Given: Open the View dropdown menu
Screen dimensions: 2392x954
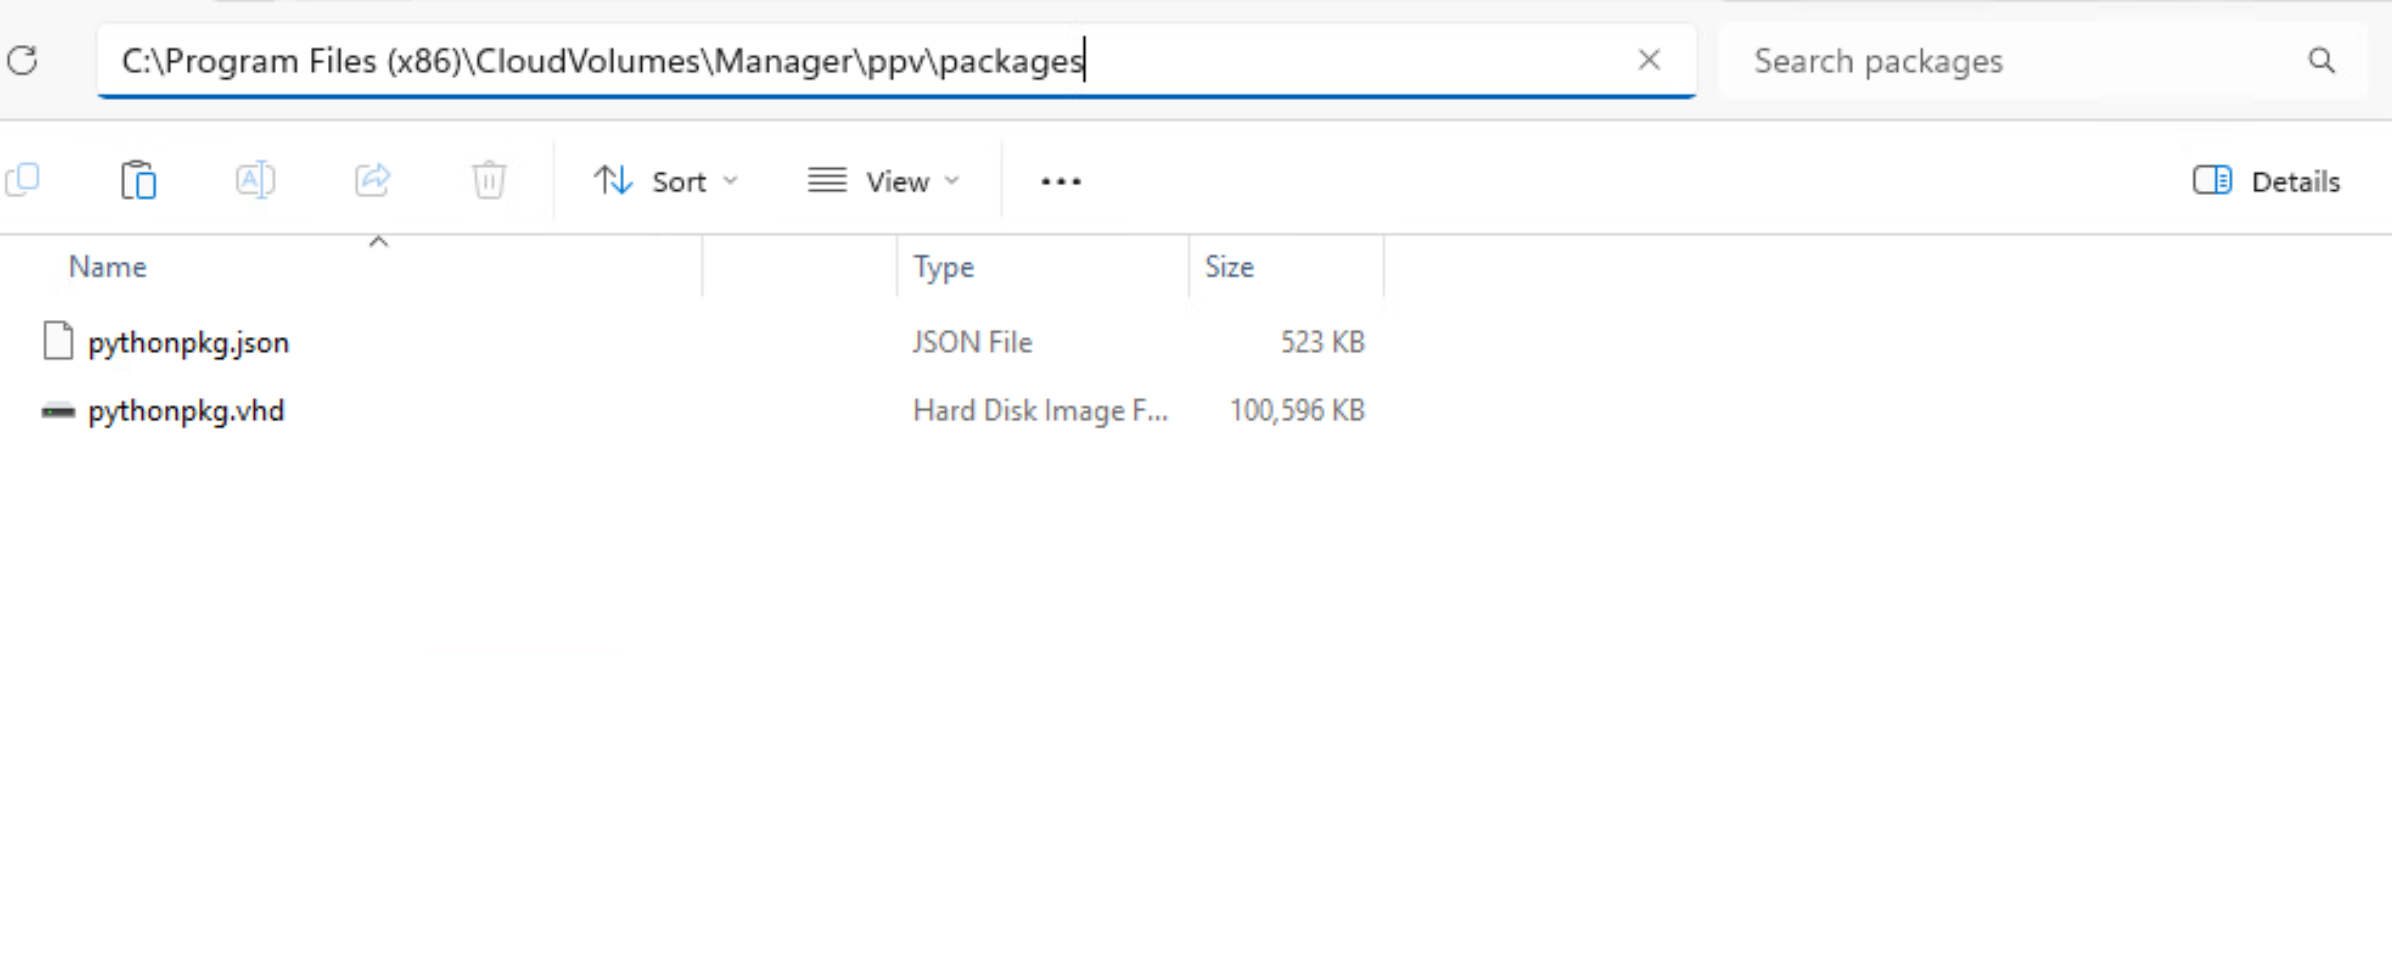Looking at the screenshot, I should 884,181.
